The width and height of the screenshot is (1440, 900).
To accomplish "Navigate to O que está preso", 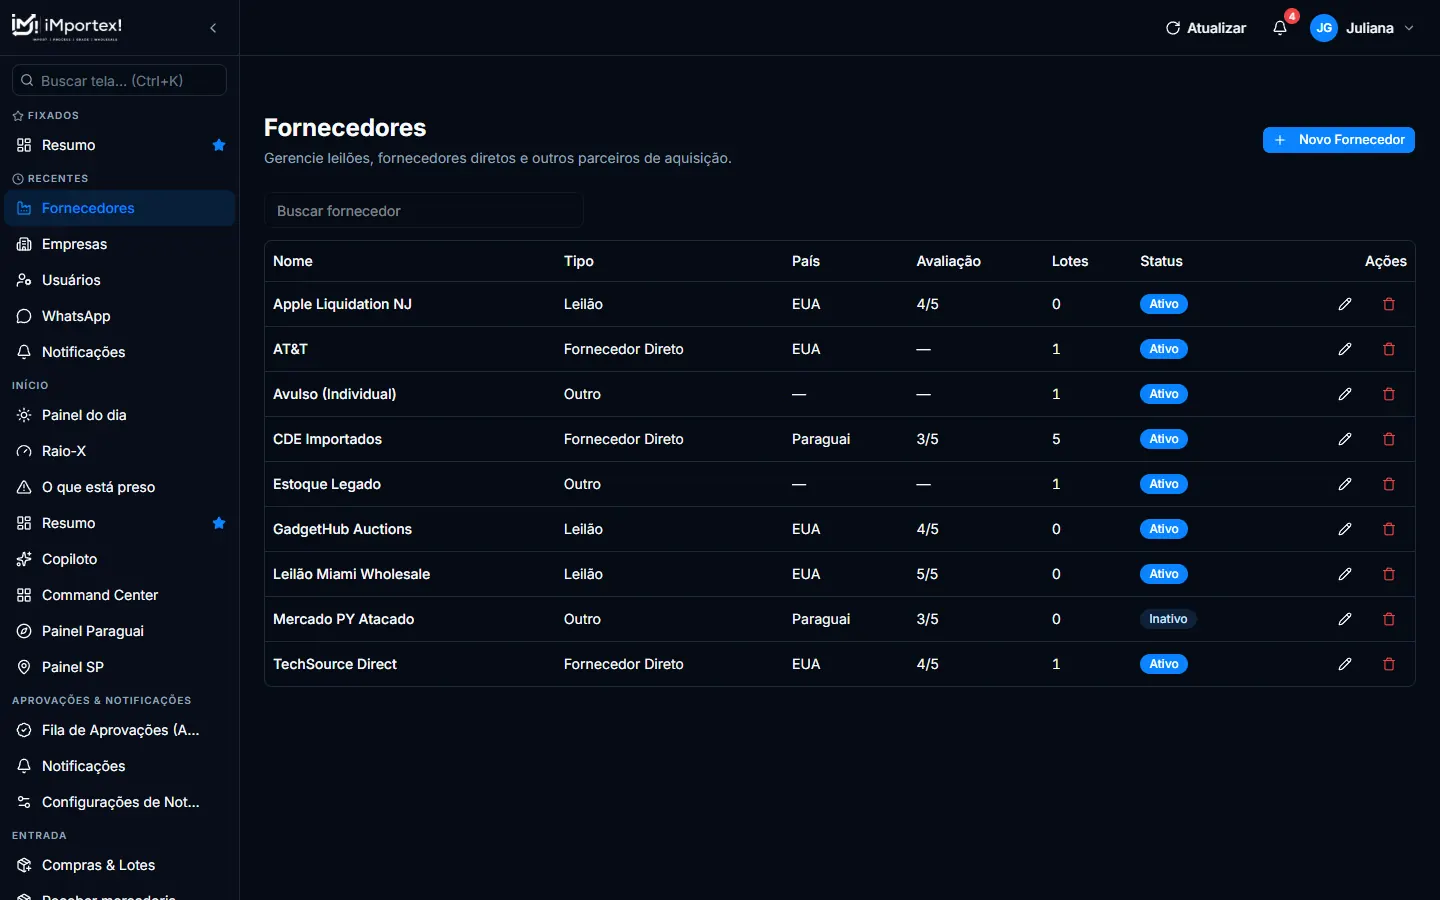I will (120, 487).
